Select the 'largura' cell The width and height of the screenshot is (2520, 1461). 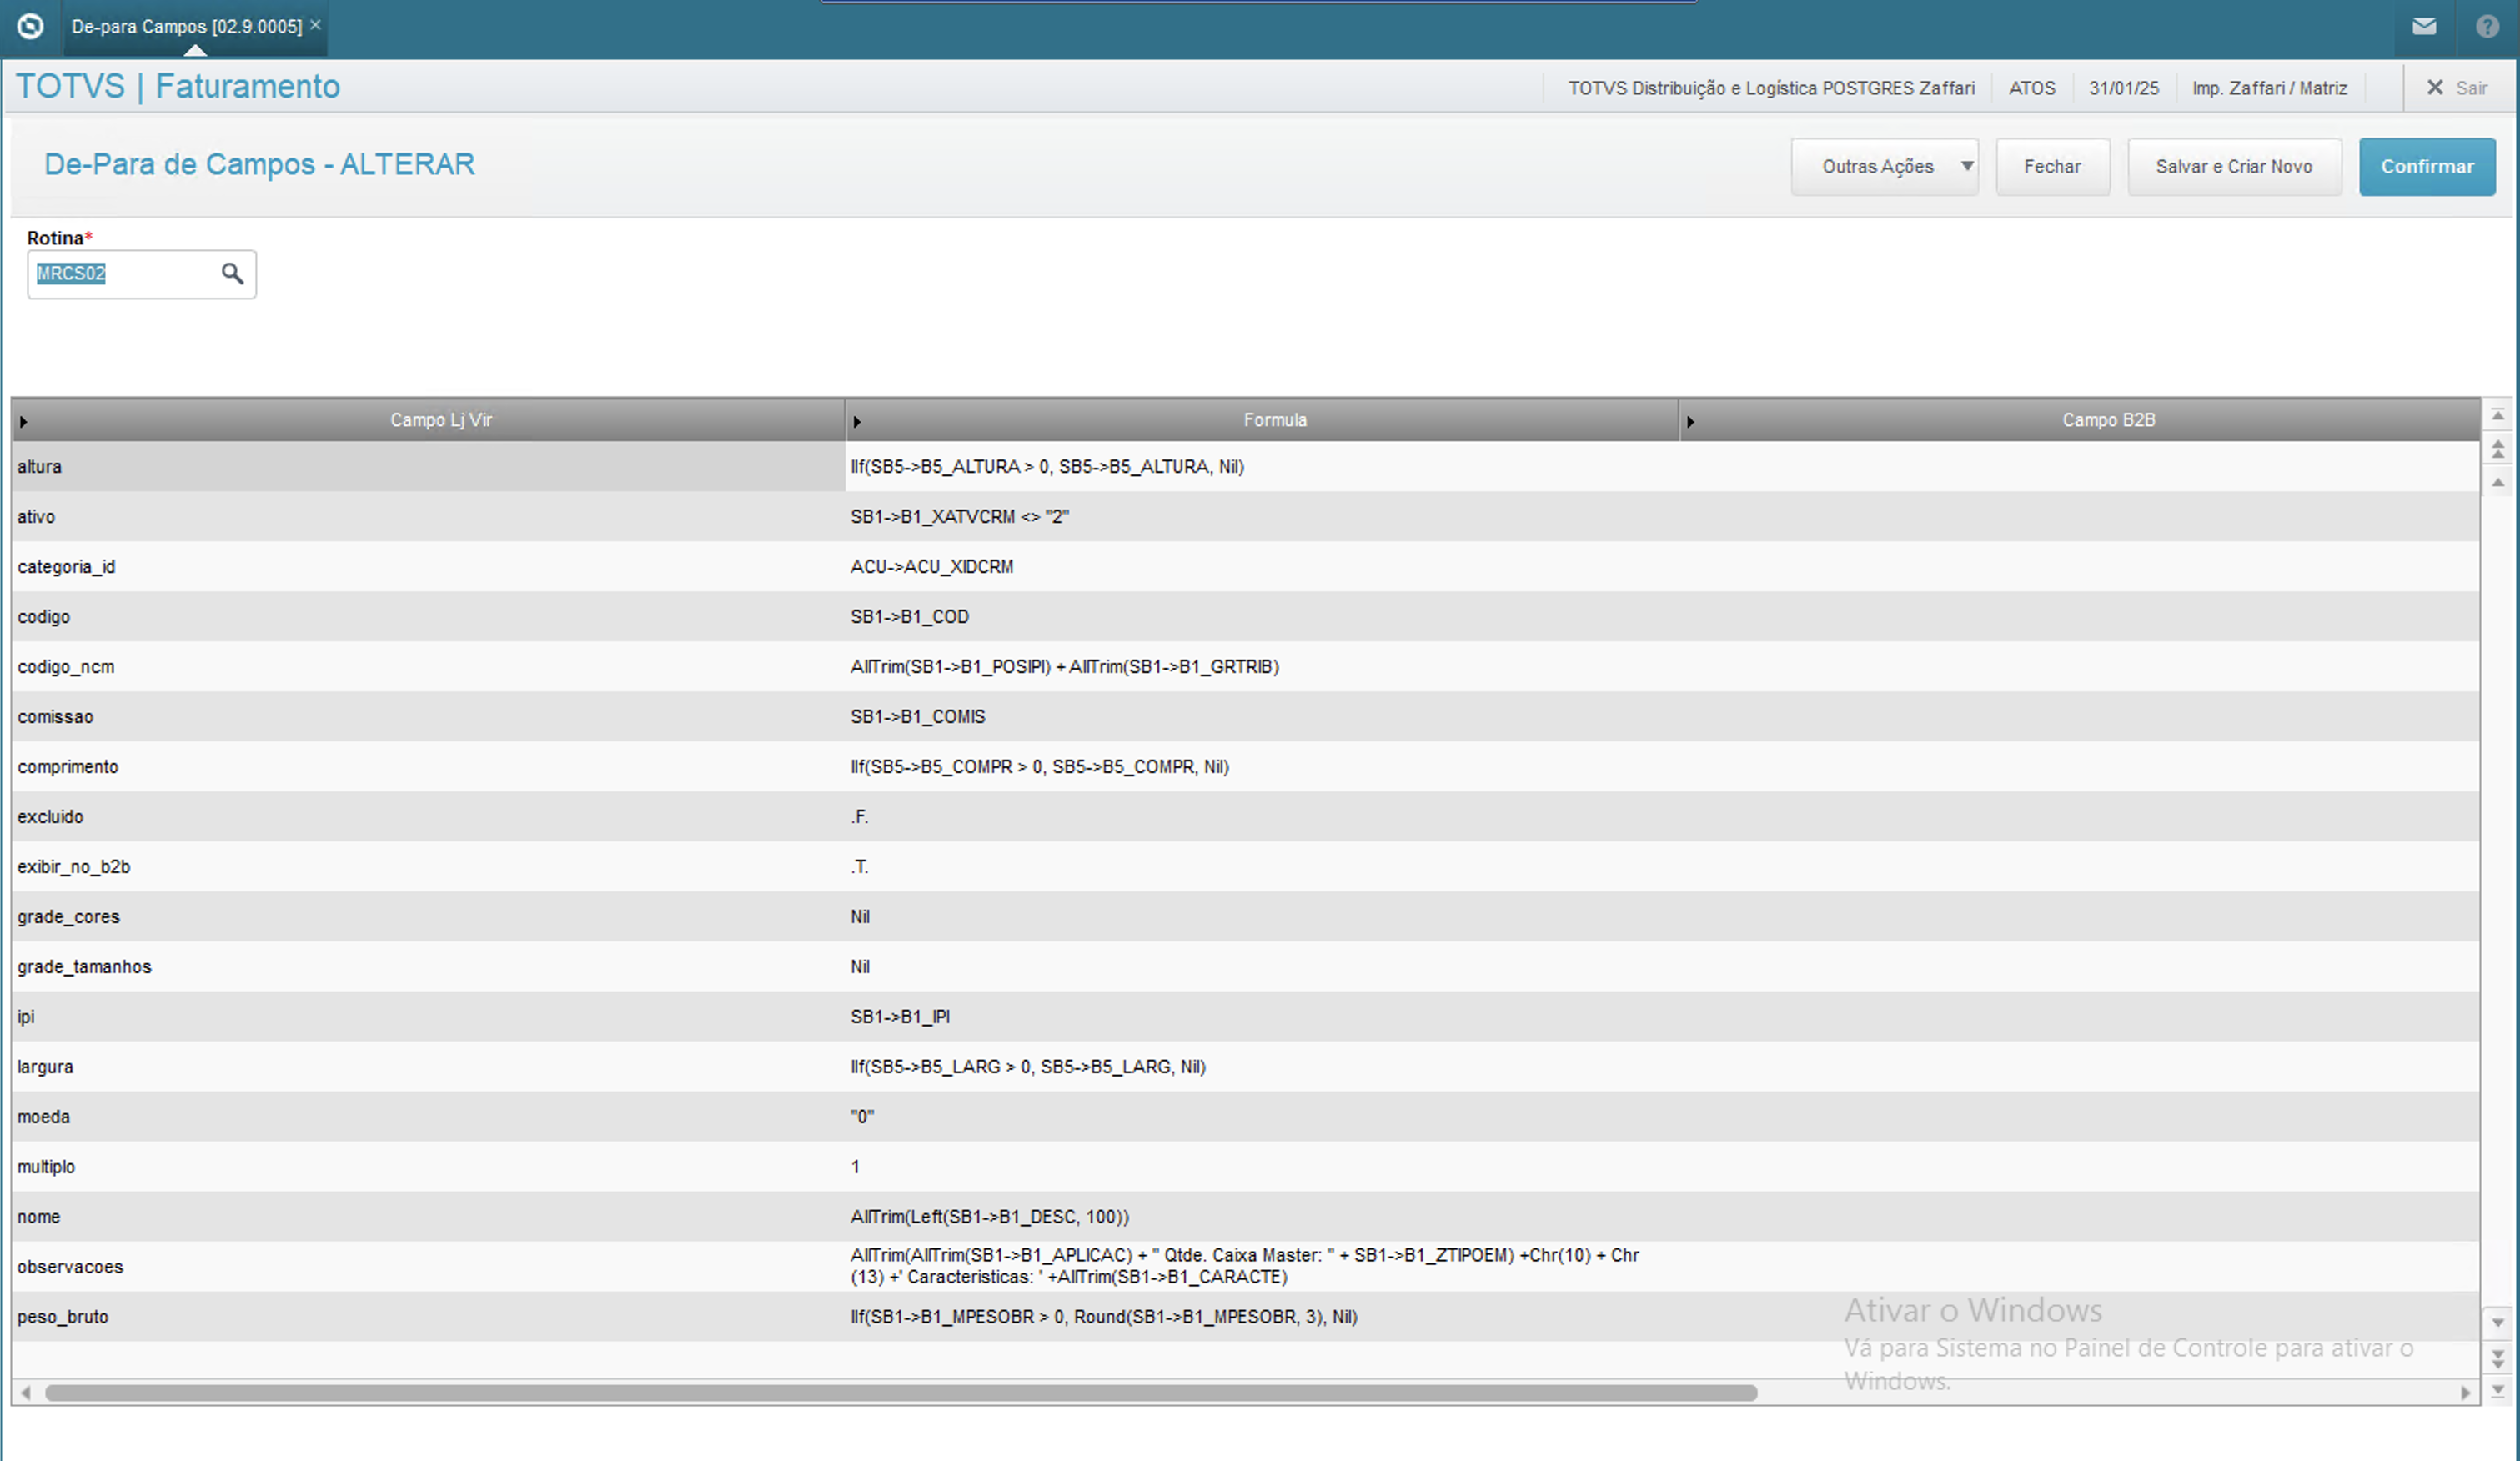click(x=428, y=1066)
